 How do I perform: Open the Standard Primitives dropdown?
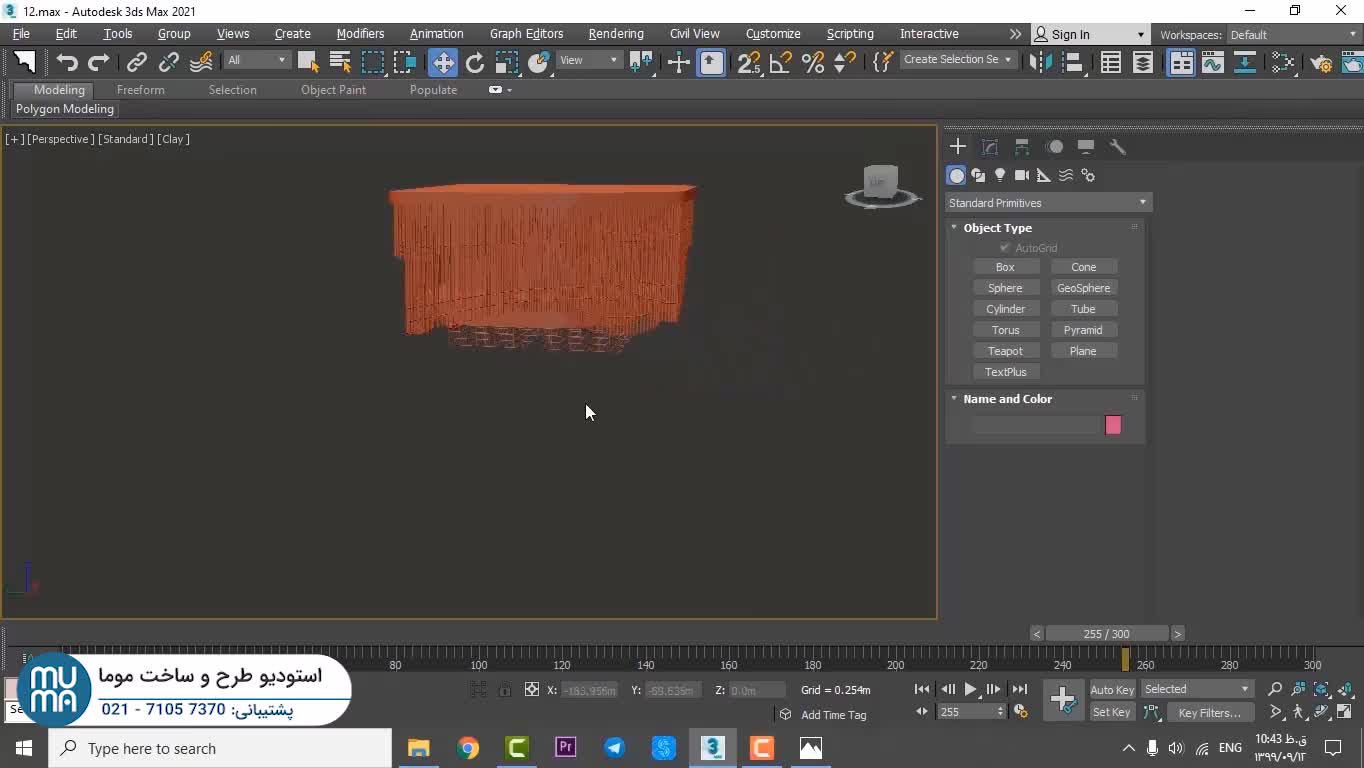(1047, 203)
